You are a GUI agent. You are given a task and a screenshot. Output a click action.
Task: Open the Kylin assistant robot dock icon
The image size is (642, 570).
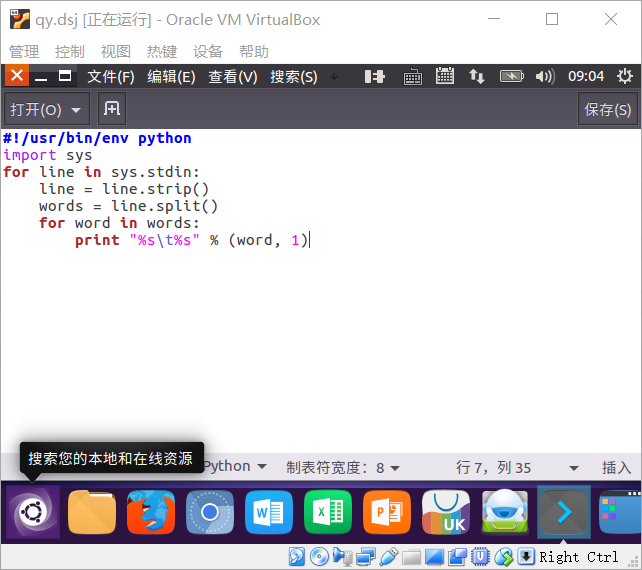[505, 512]
